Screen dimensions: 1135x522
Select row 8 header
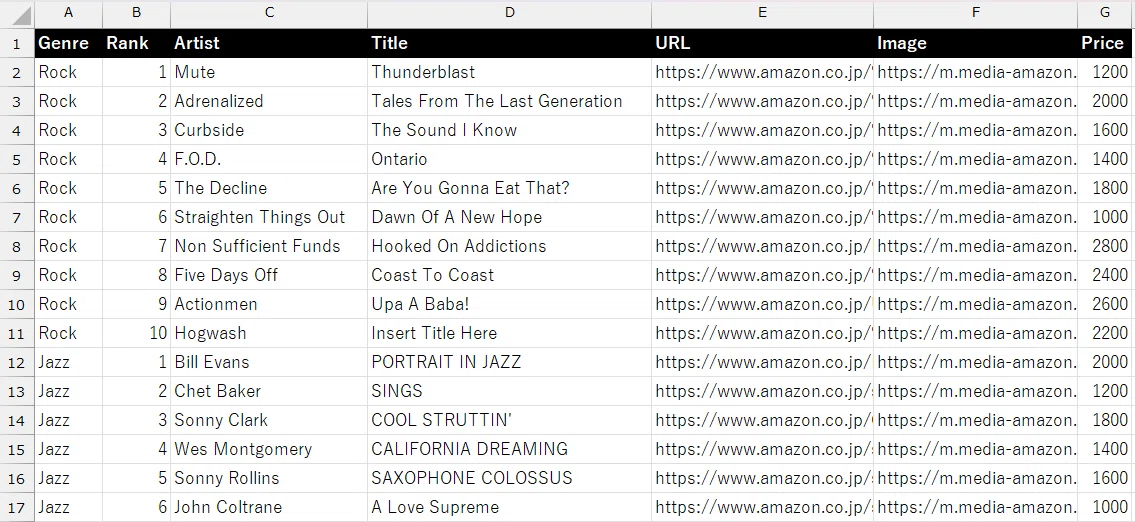(x=17, y=246)
